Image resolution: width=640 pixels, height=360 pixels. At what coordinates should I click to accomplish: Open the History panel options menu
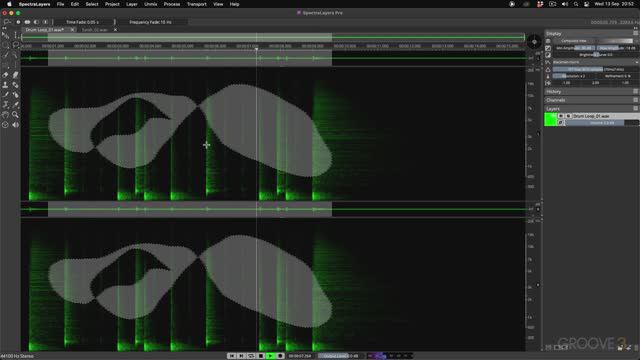[636, 91]
